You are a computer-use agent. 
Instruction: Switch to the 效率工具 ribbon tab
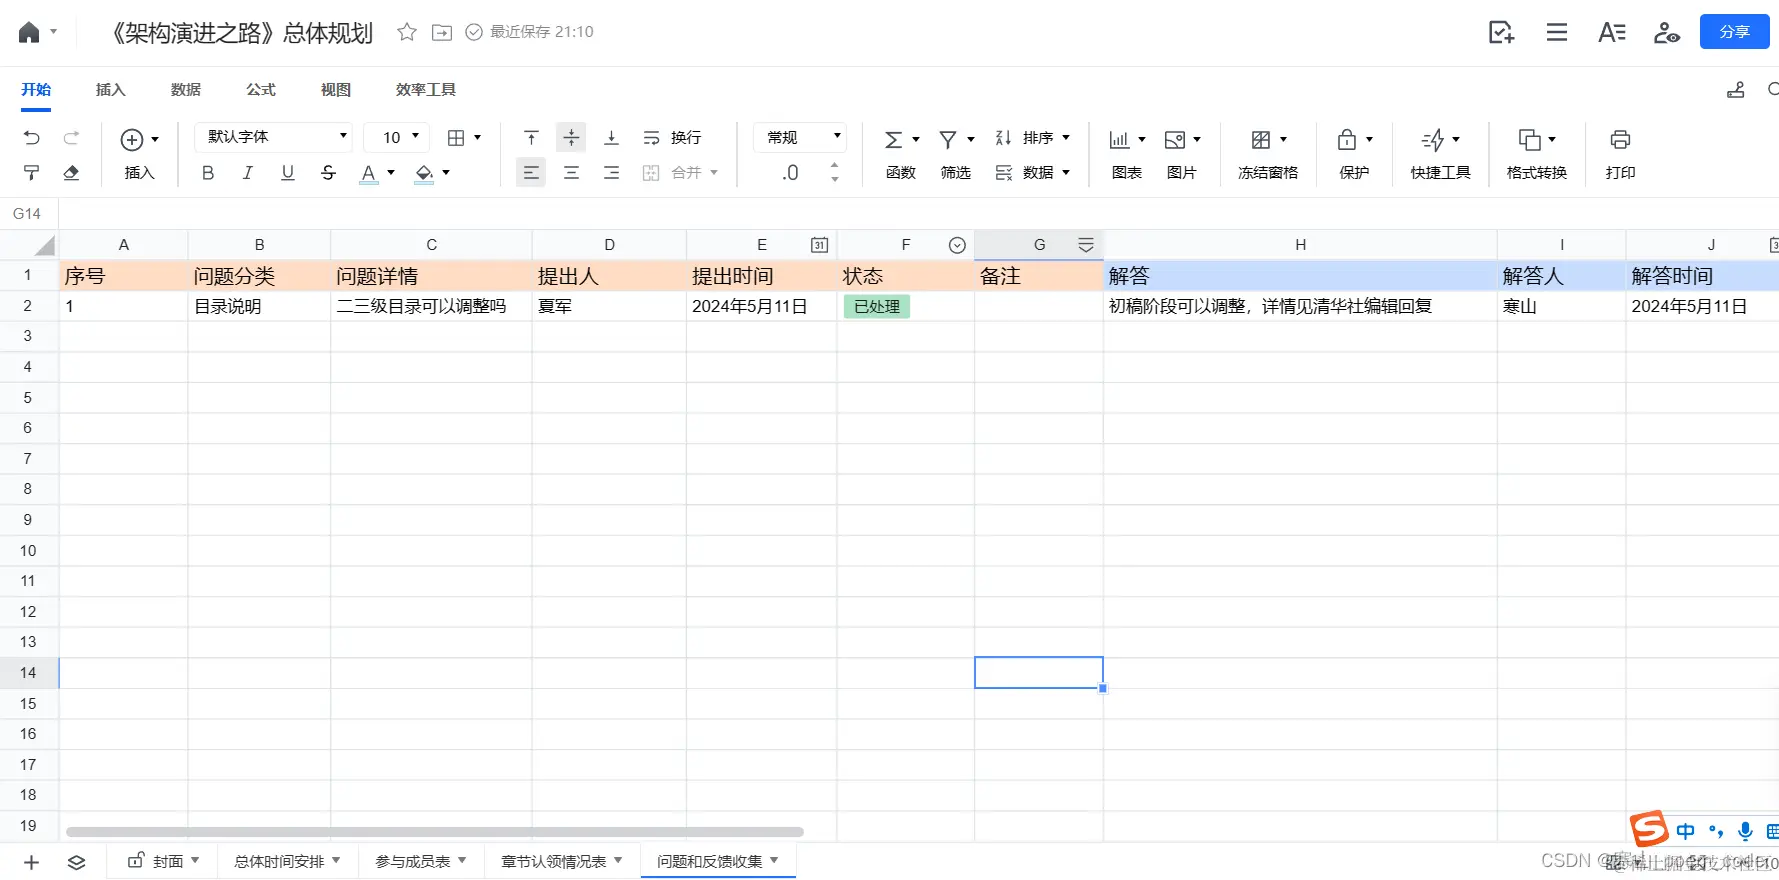426,90
